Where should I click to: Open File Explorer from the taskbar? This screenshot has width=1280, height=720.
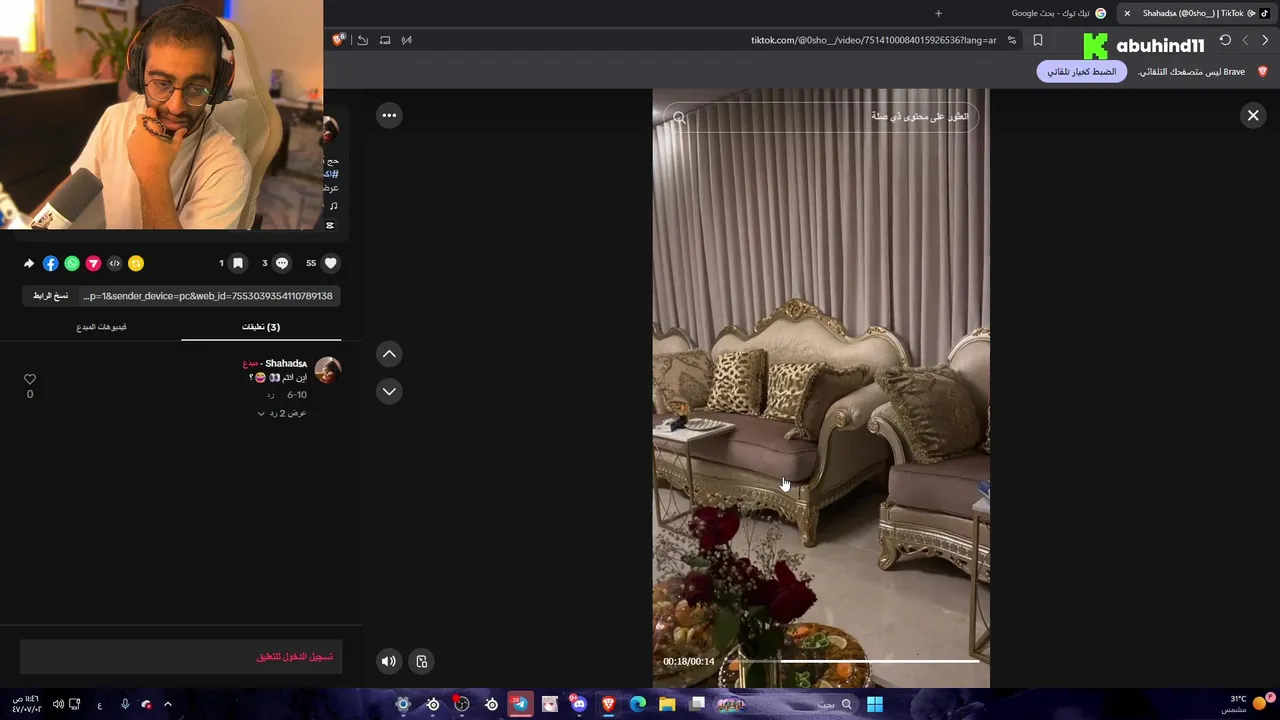pos(667,704)
